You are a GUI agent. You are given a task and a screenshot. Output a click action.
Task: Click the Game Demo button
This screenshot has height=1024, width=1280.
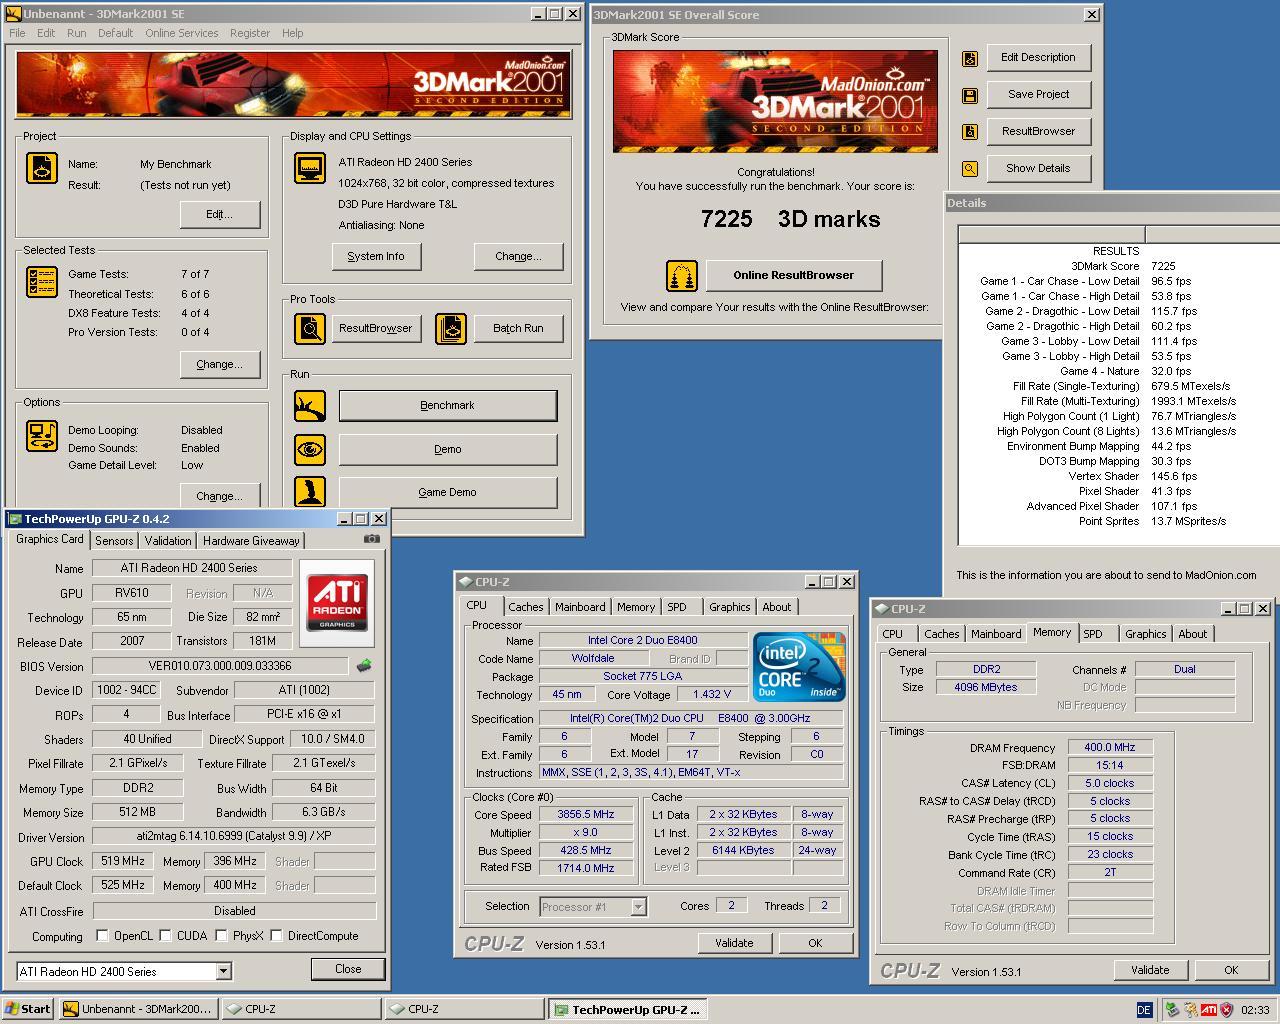447,492
